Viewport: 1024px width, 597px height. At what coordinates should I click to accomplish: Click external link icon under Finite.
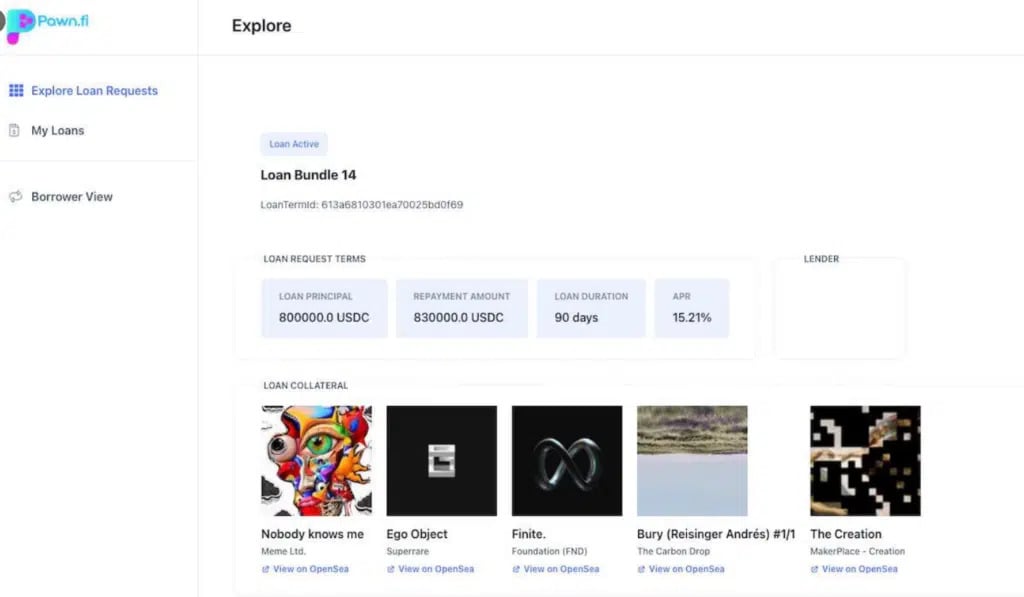click(516, 570)
